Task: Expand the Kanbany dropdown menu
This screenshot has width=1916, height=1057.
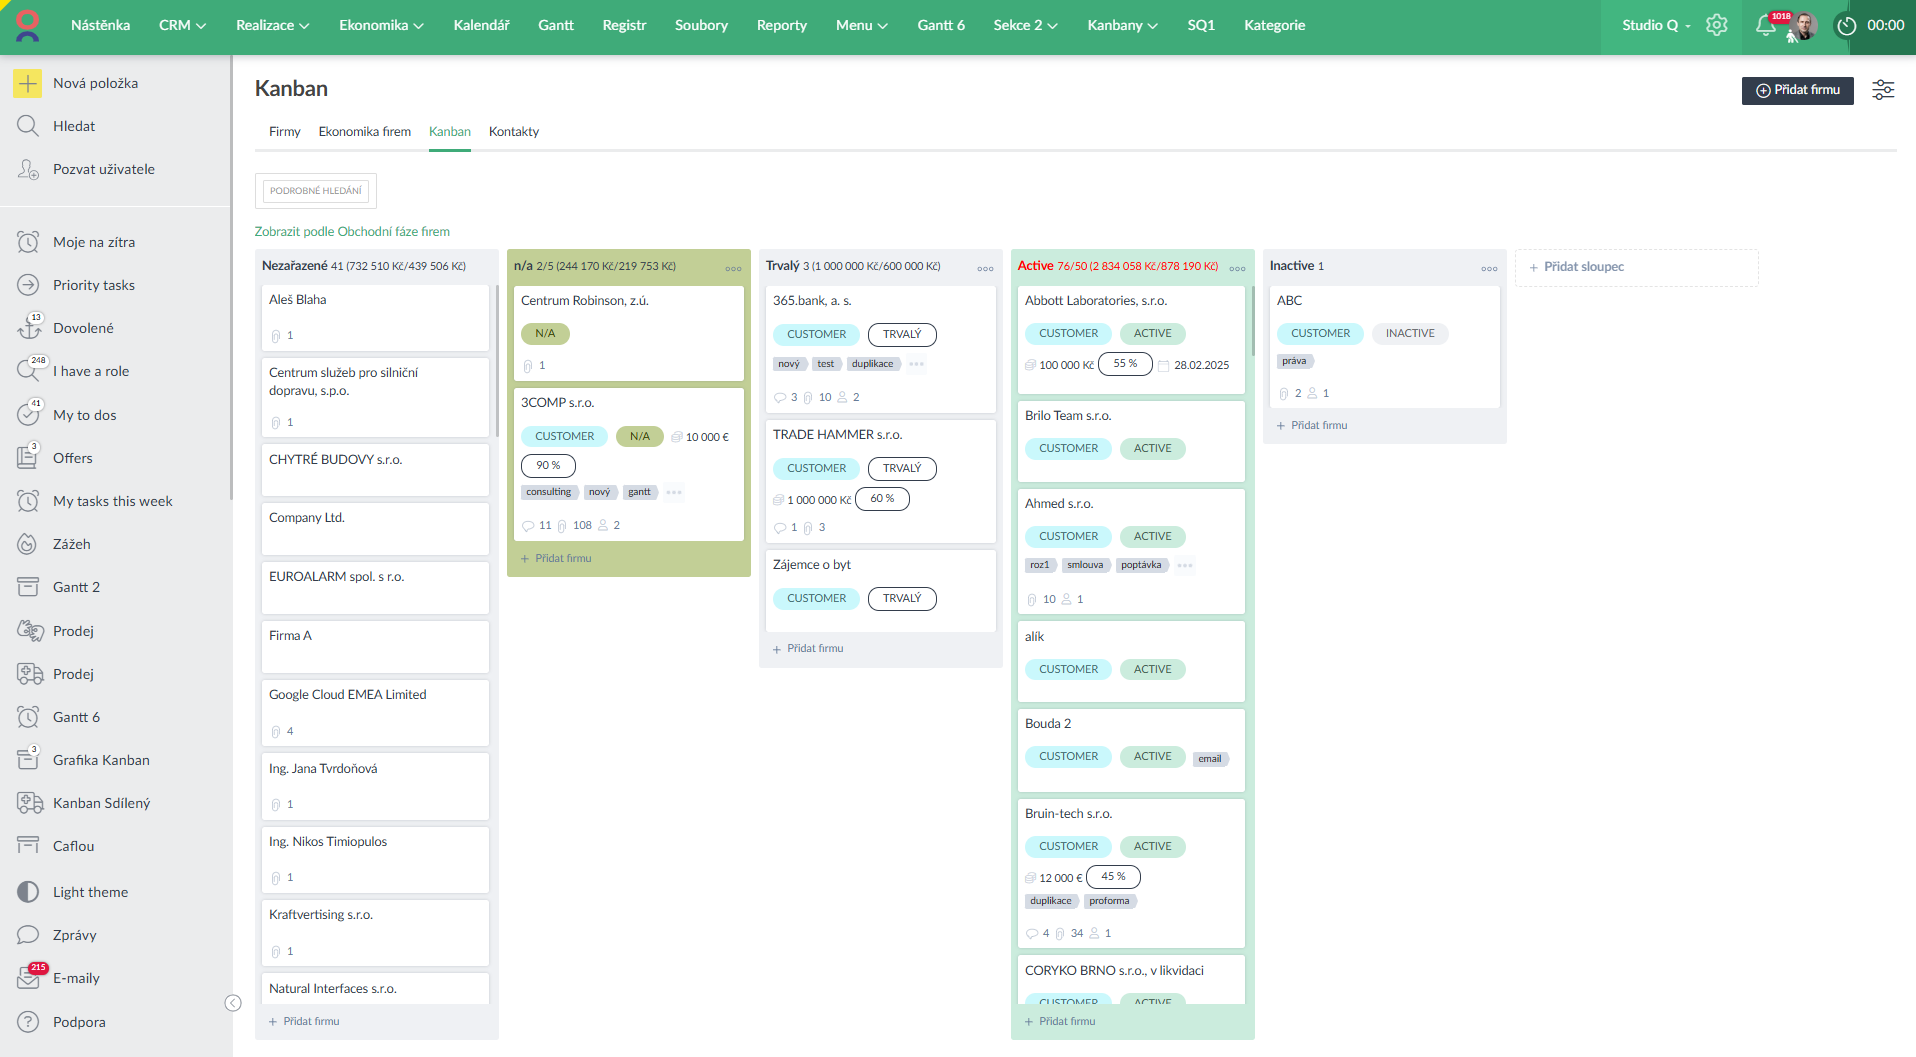Action: (1122, 25)
